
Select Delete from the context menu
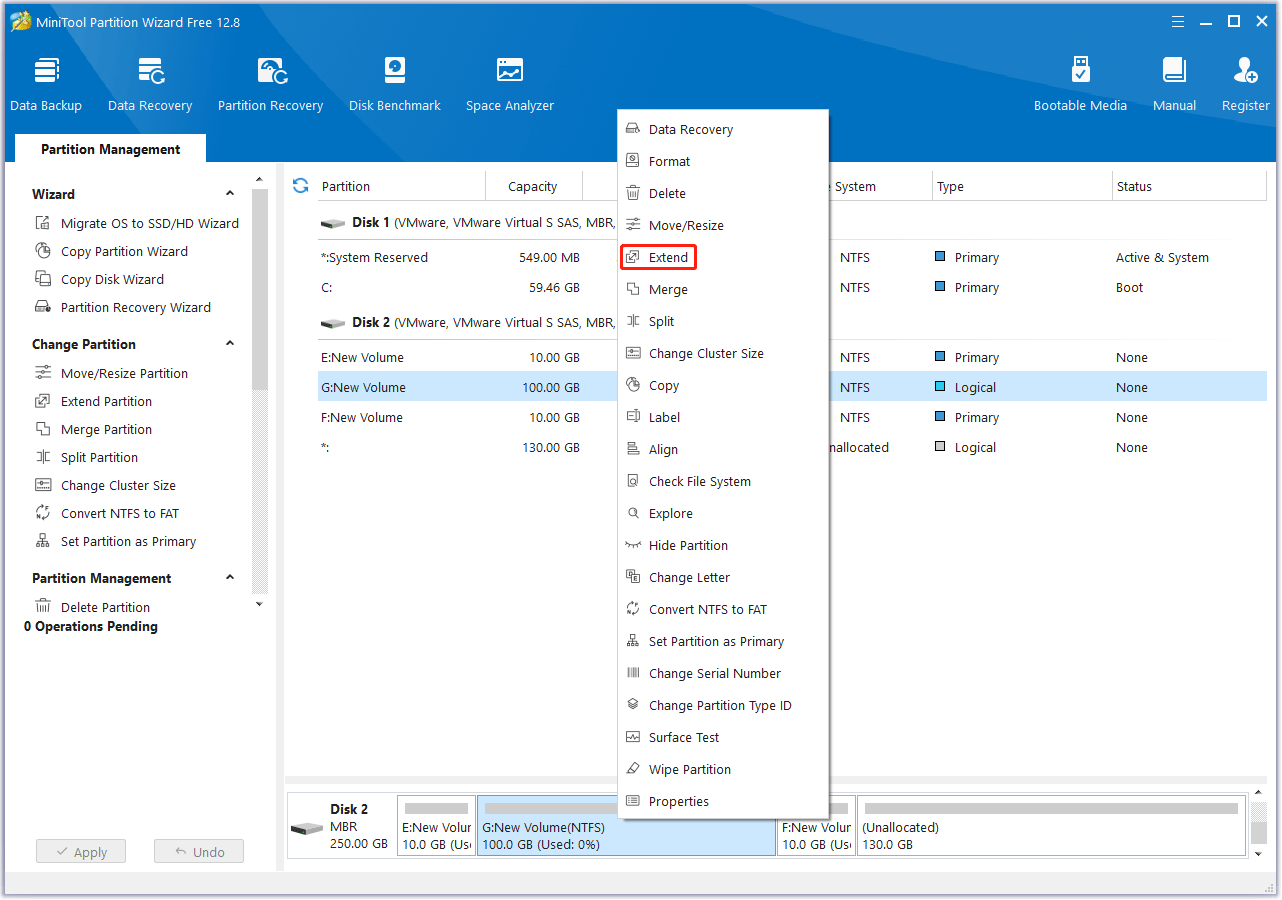723,193
